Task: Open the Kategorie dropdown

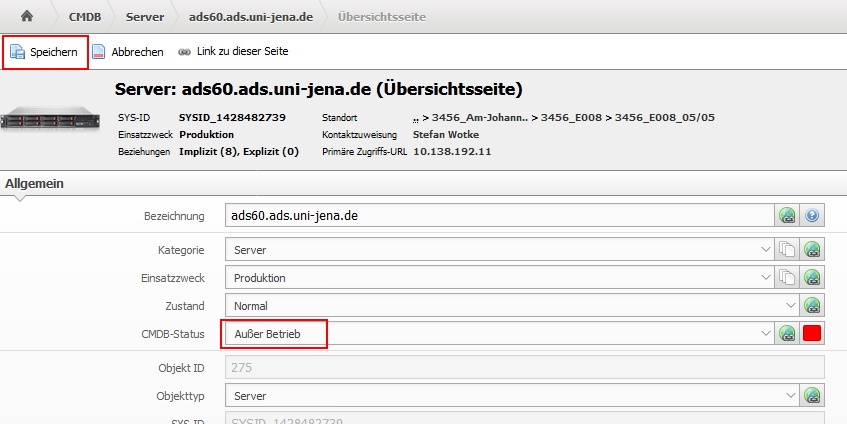Action: (x=500, y=250)
